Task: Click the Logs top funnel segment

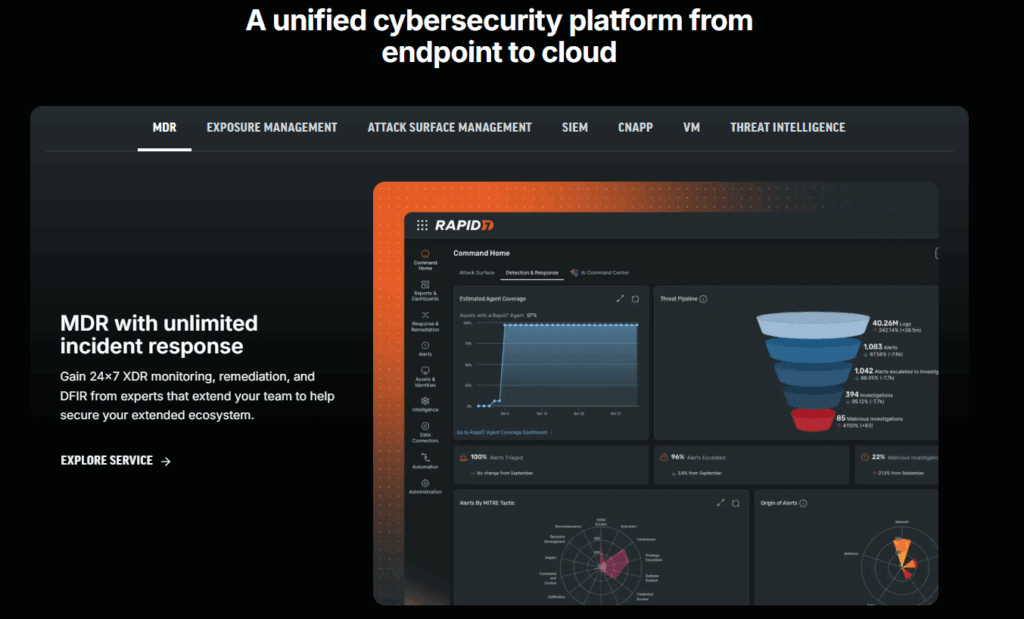Action: 813,325
